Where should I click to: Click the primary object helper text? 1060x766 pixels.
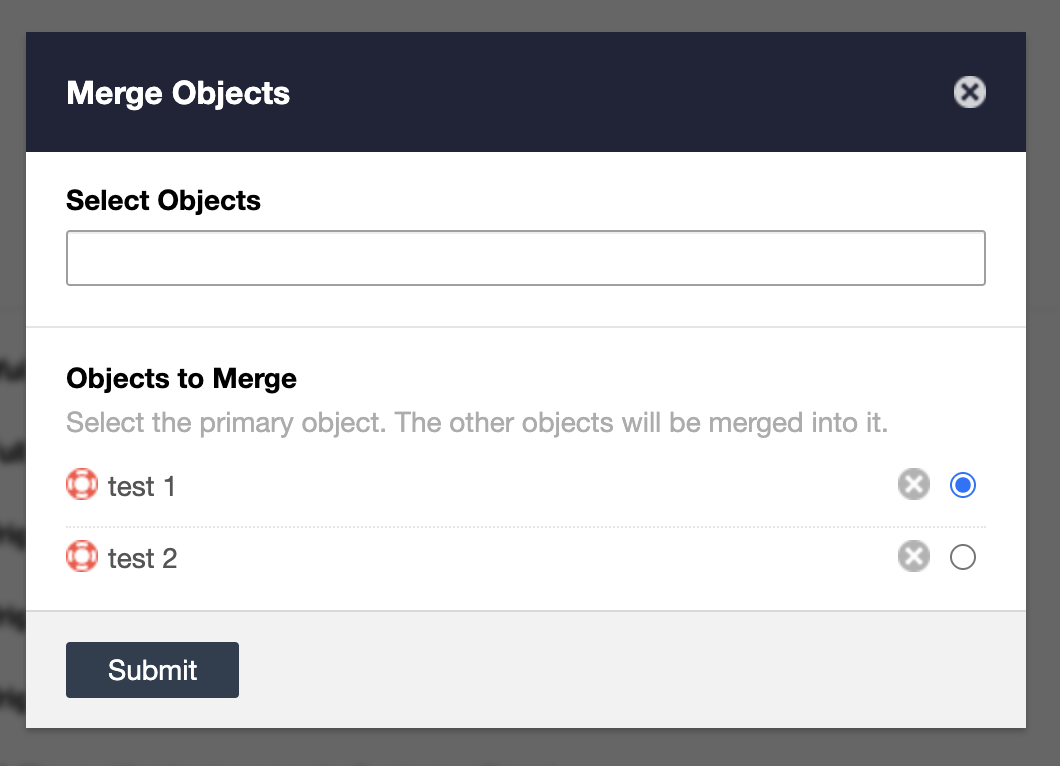point(477,422)
